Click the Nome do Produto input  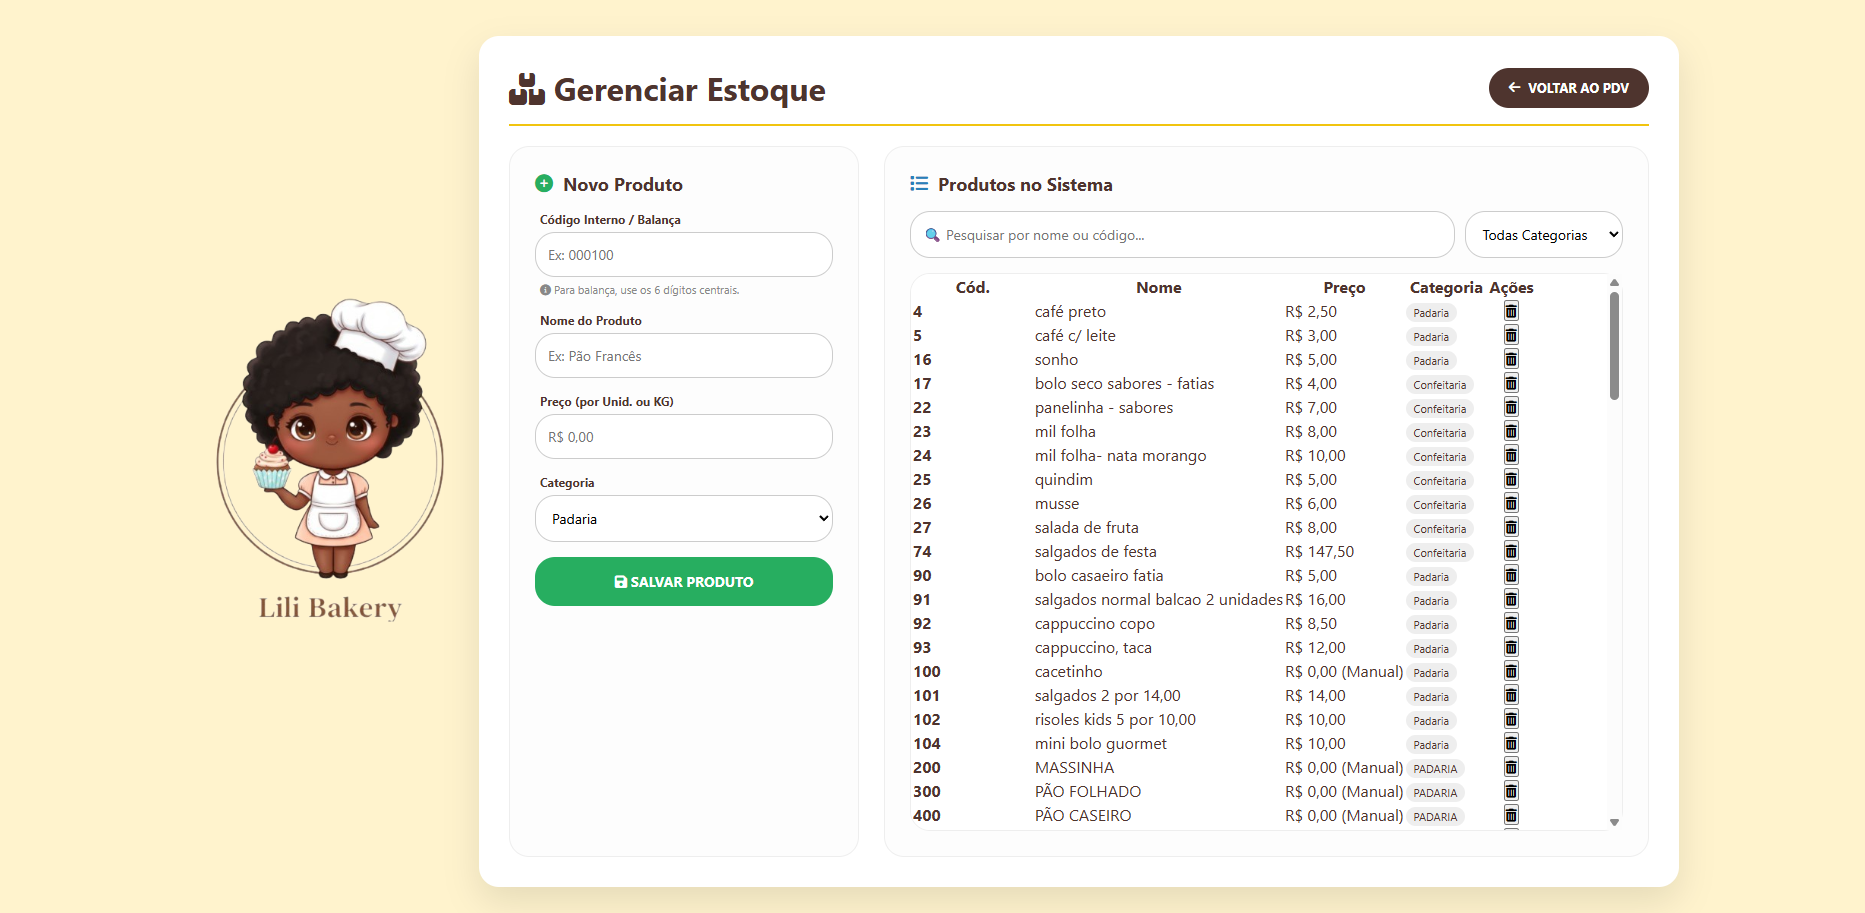[x=684, y=356]
